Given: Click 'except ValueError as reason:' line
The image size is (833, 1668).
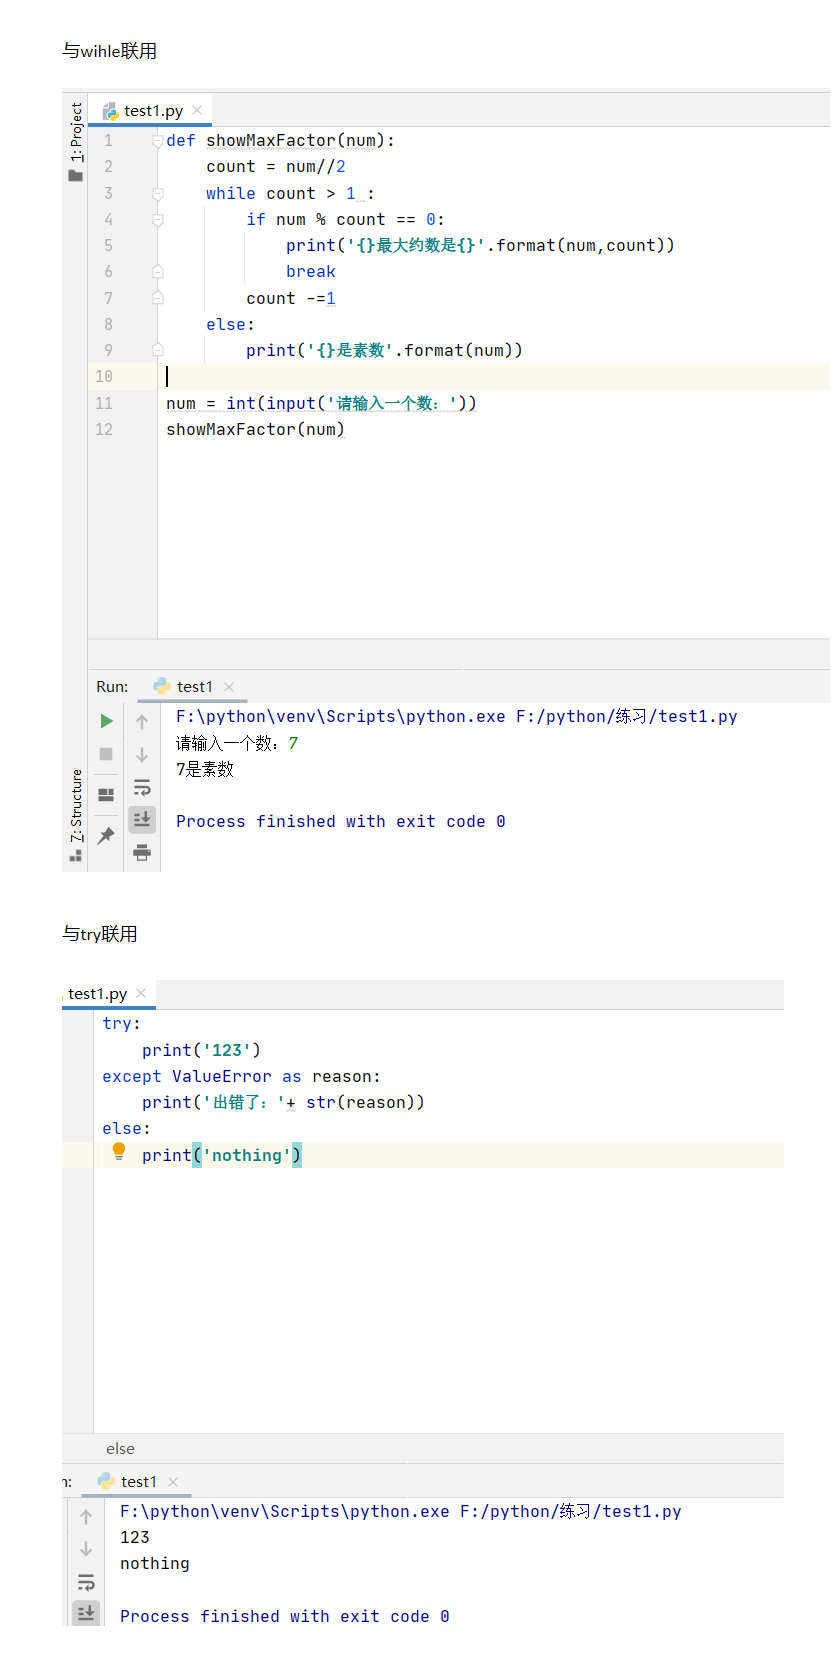Looking at the screenshot, I should click(241, 1077).
